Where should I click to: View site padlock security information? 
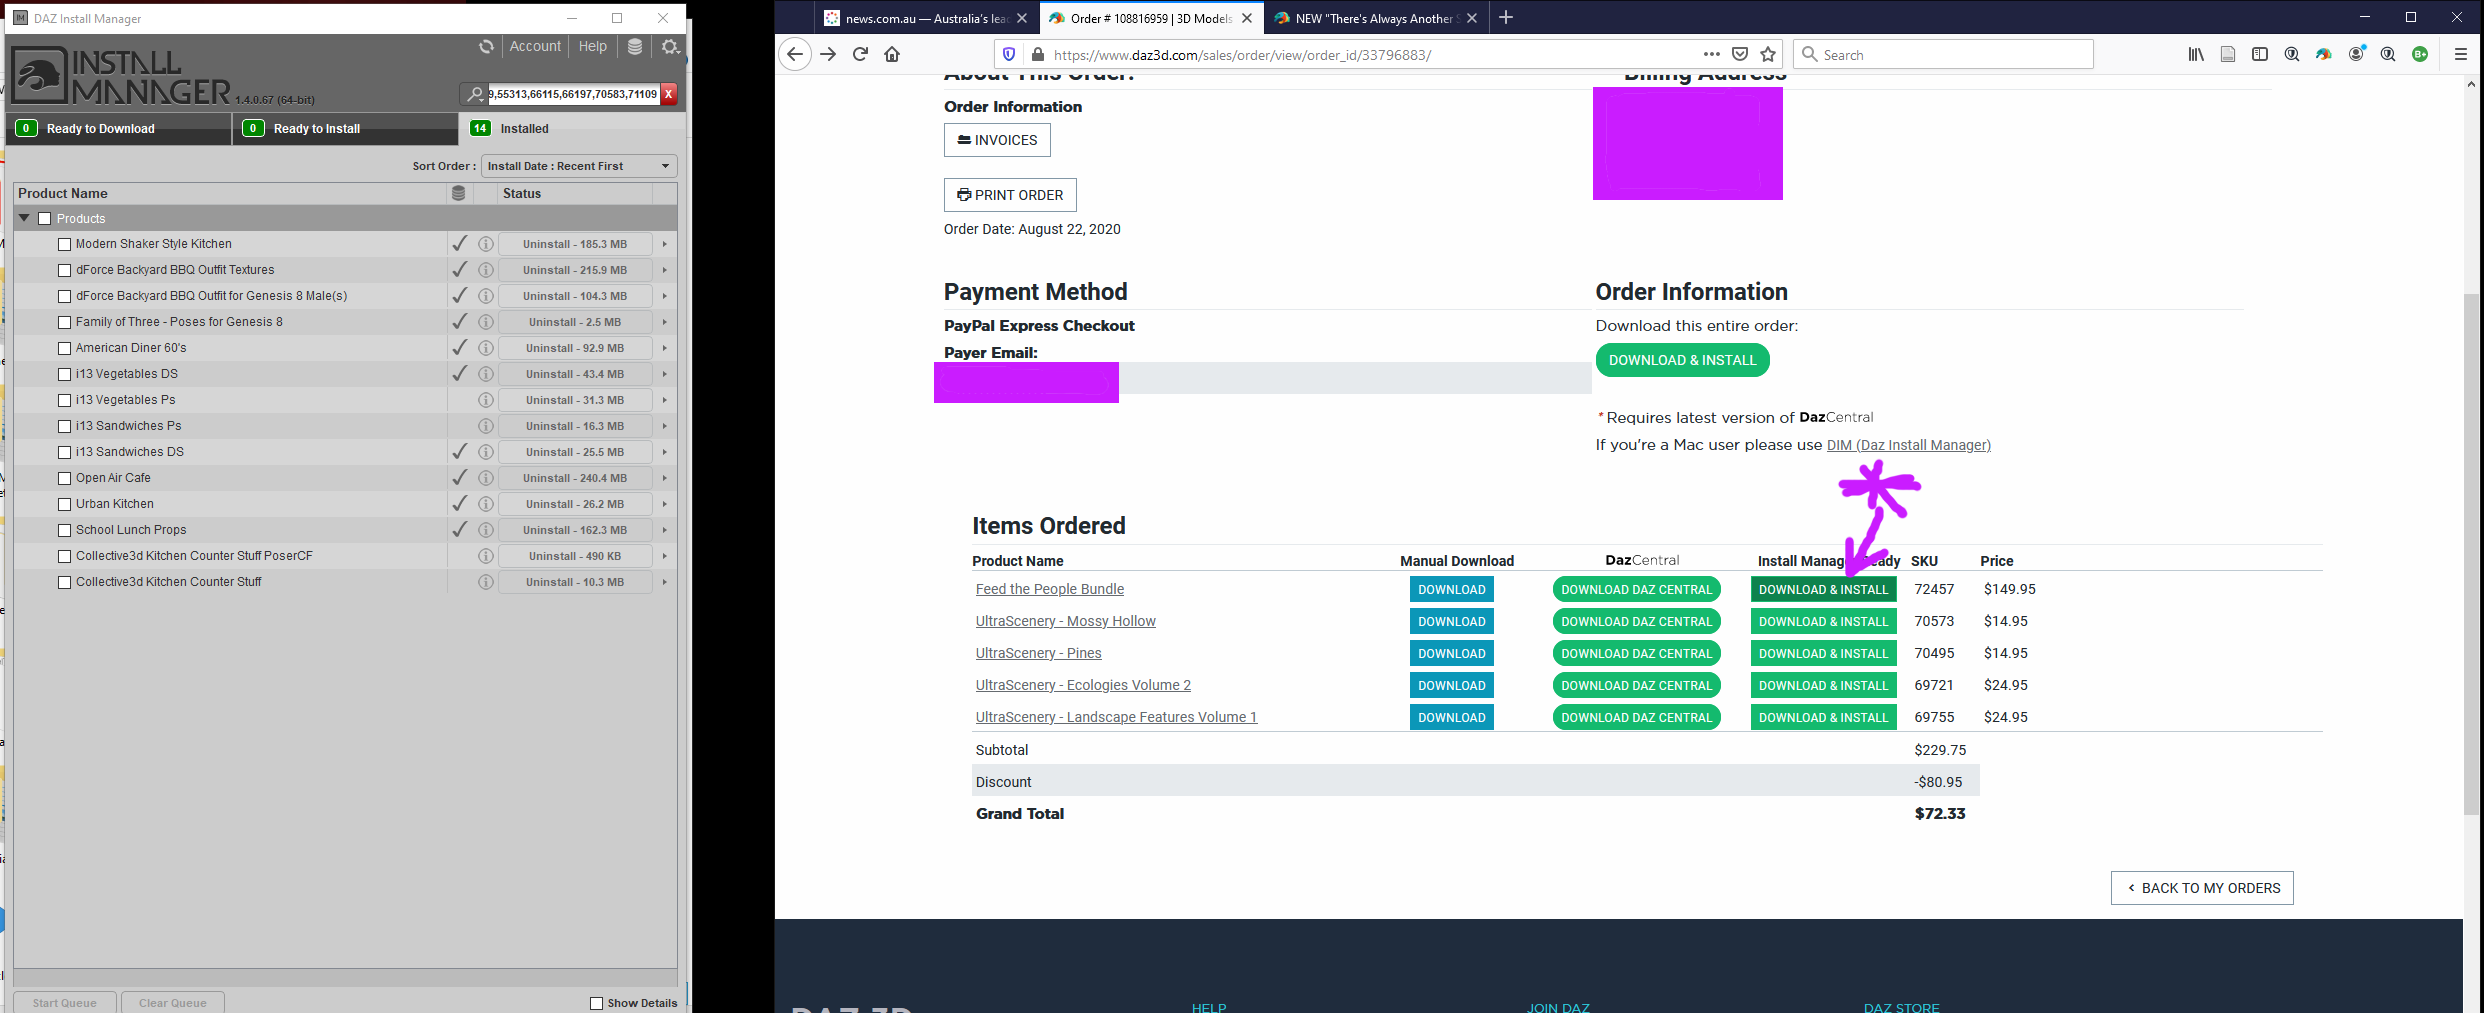pos(1037,55)
